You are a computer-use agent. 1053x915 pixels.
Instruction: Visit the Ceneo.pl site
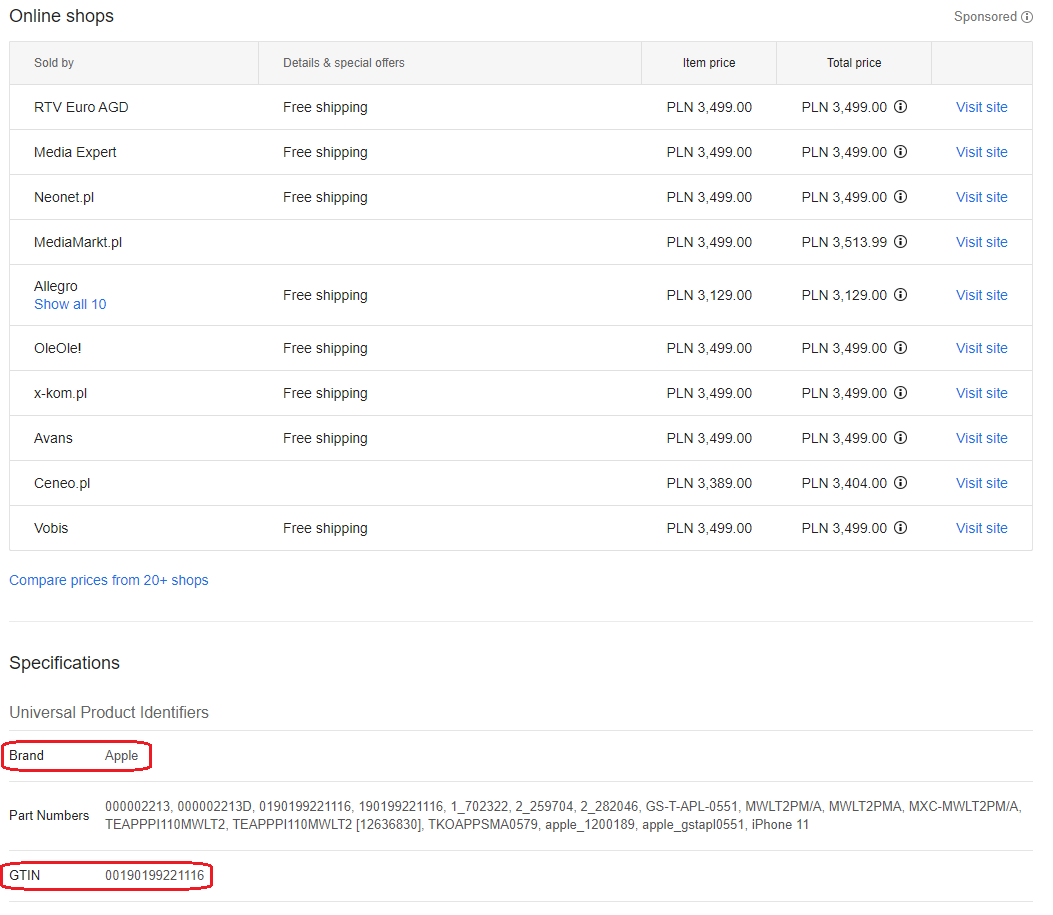(982, 483)
